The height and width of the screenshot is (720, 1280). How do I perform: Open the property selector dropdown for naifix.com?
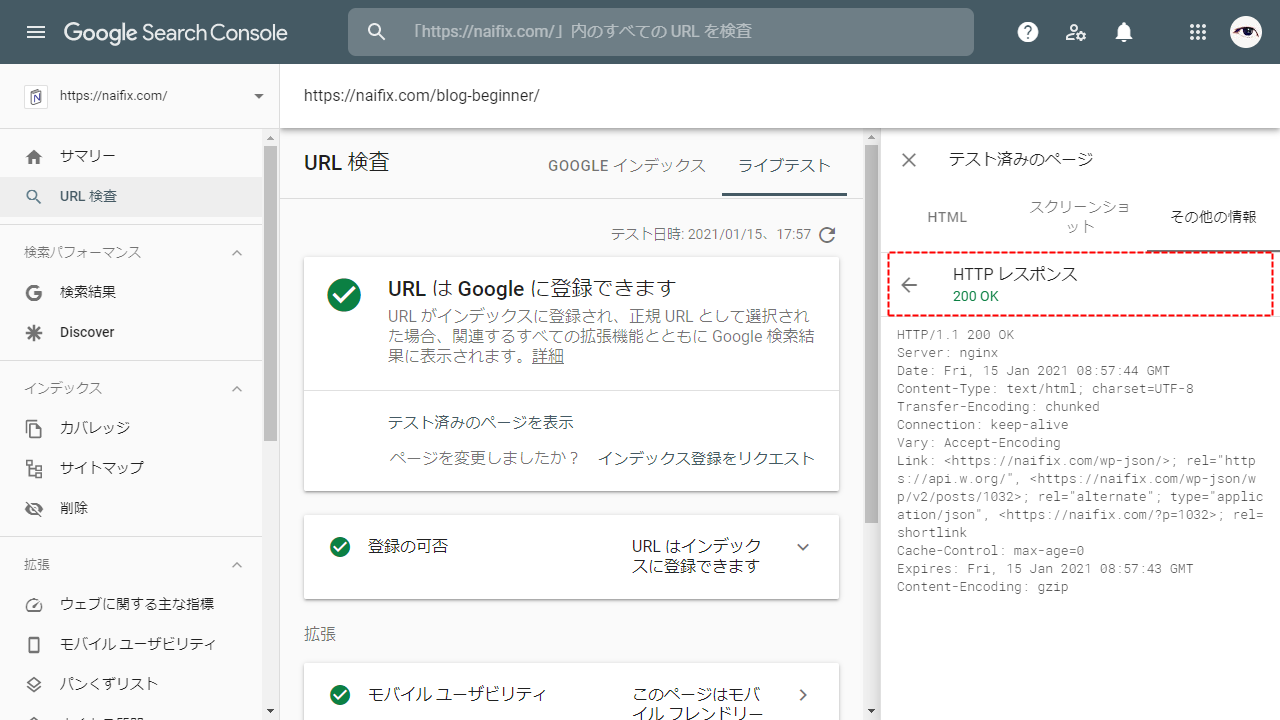click(259, 96)
